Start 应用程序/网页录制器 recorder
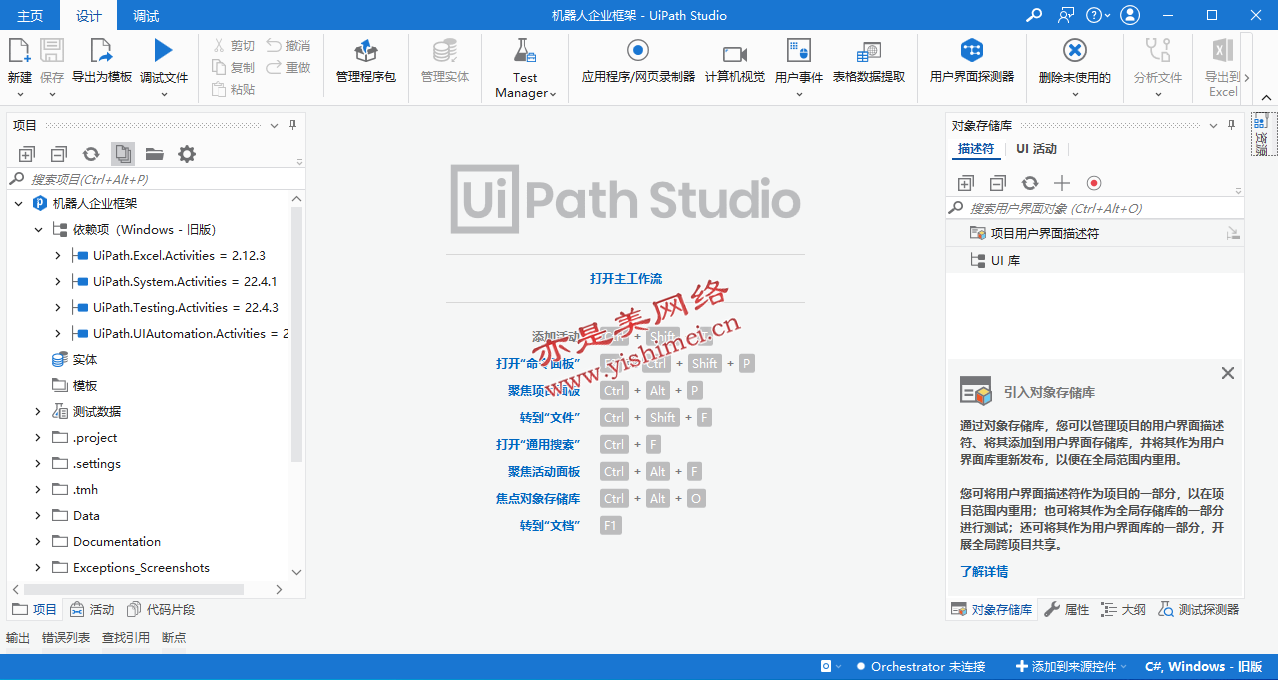 point(638,50)
